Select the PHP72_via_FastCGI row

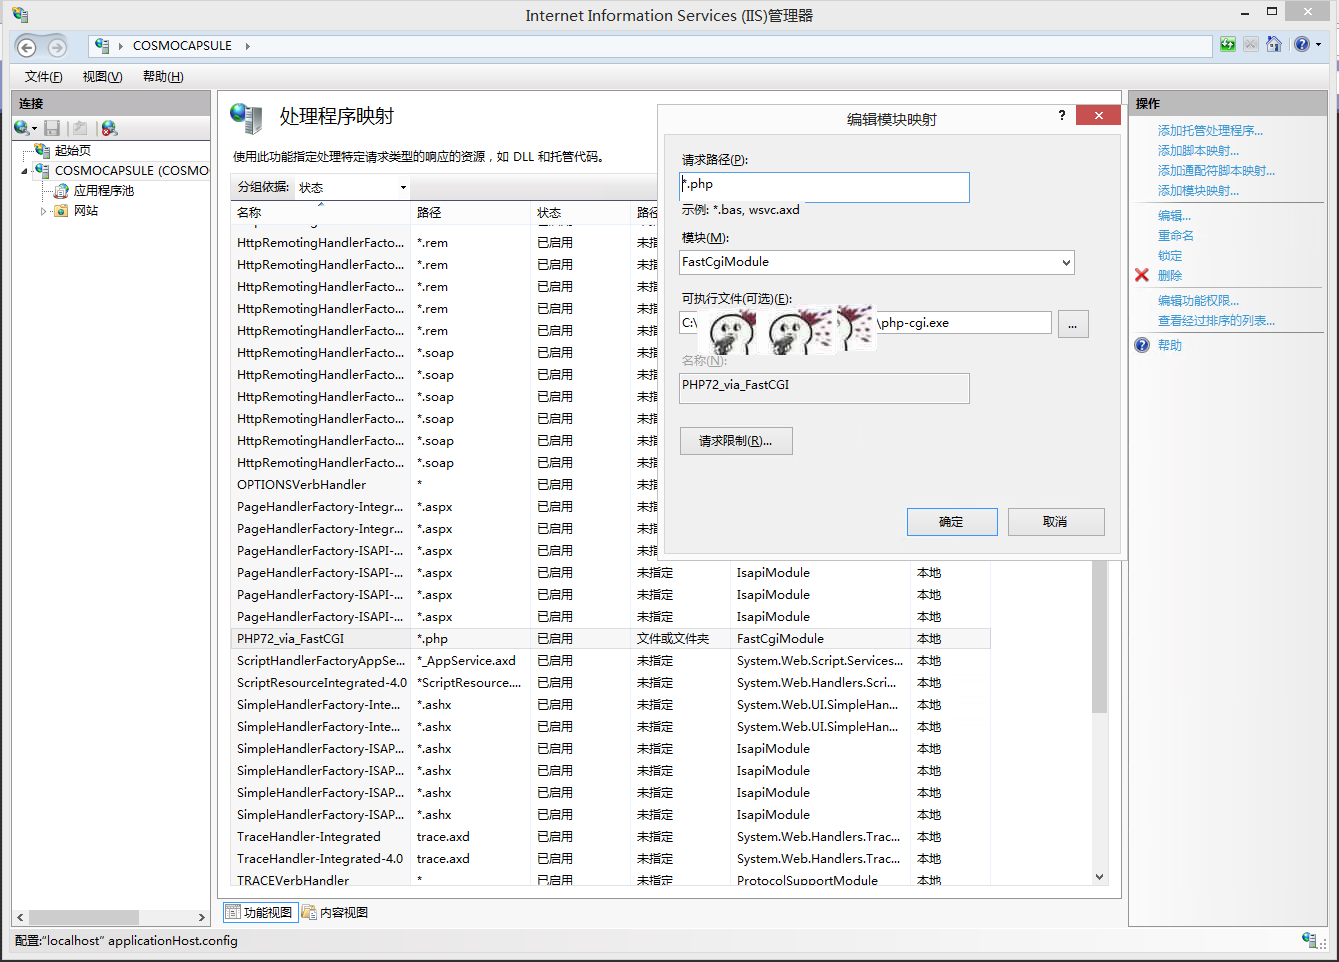coord(610,638)
